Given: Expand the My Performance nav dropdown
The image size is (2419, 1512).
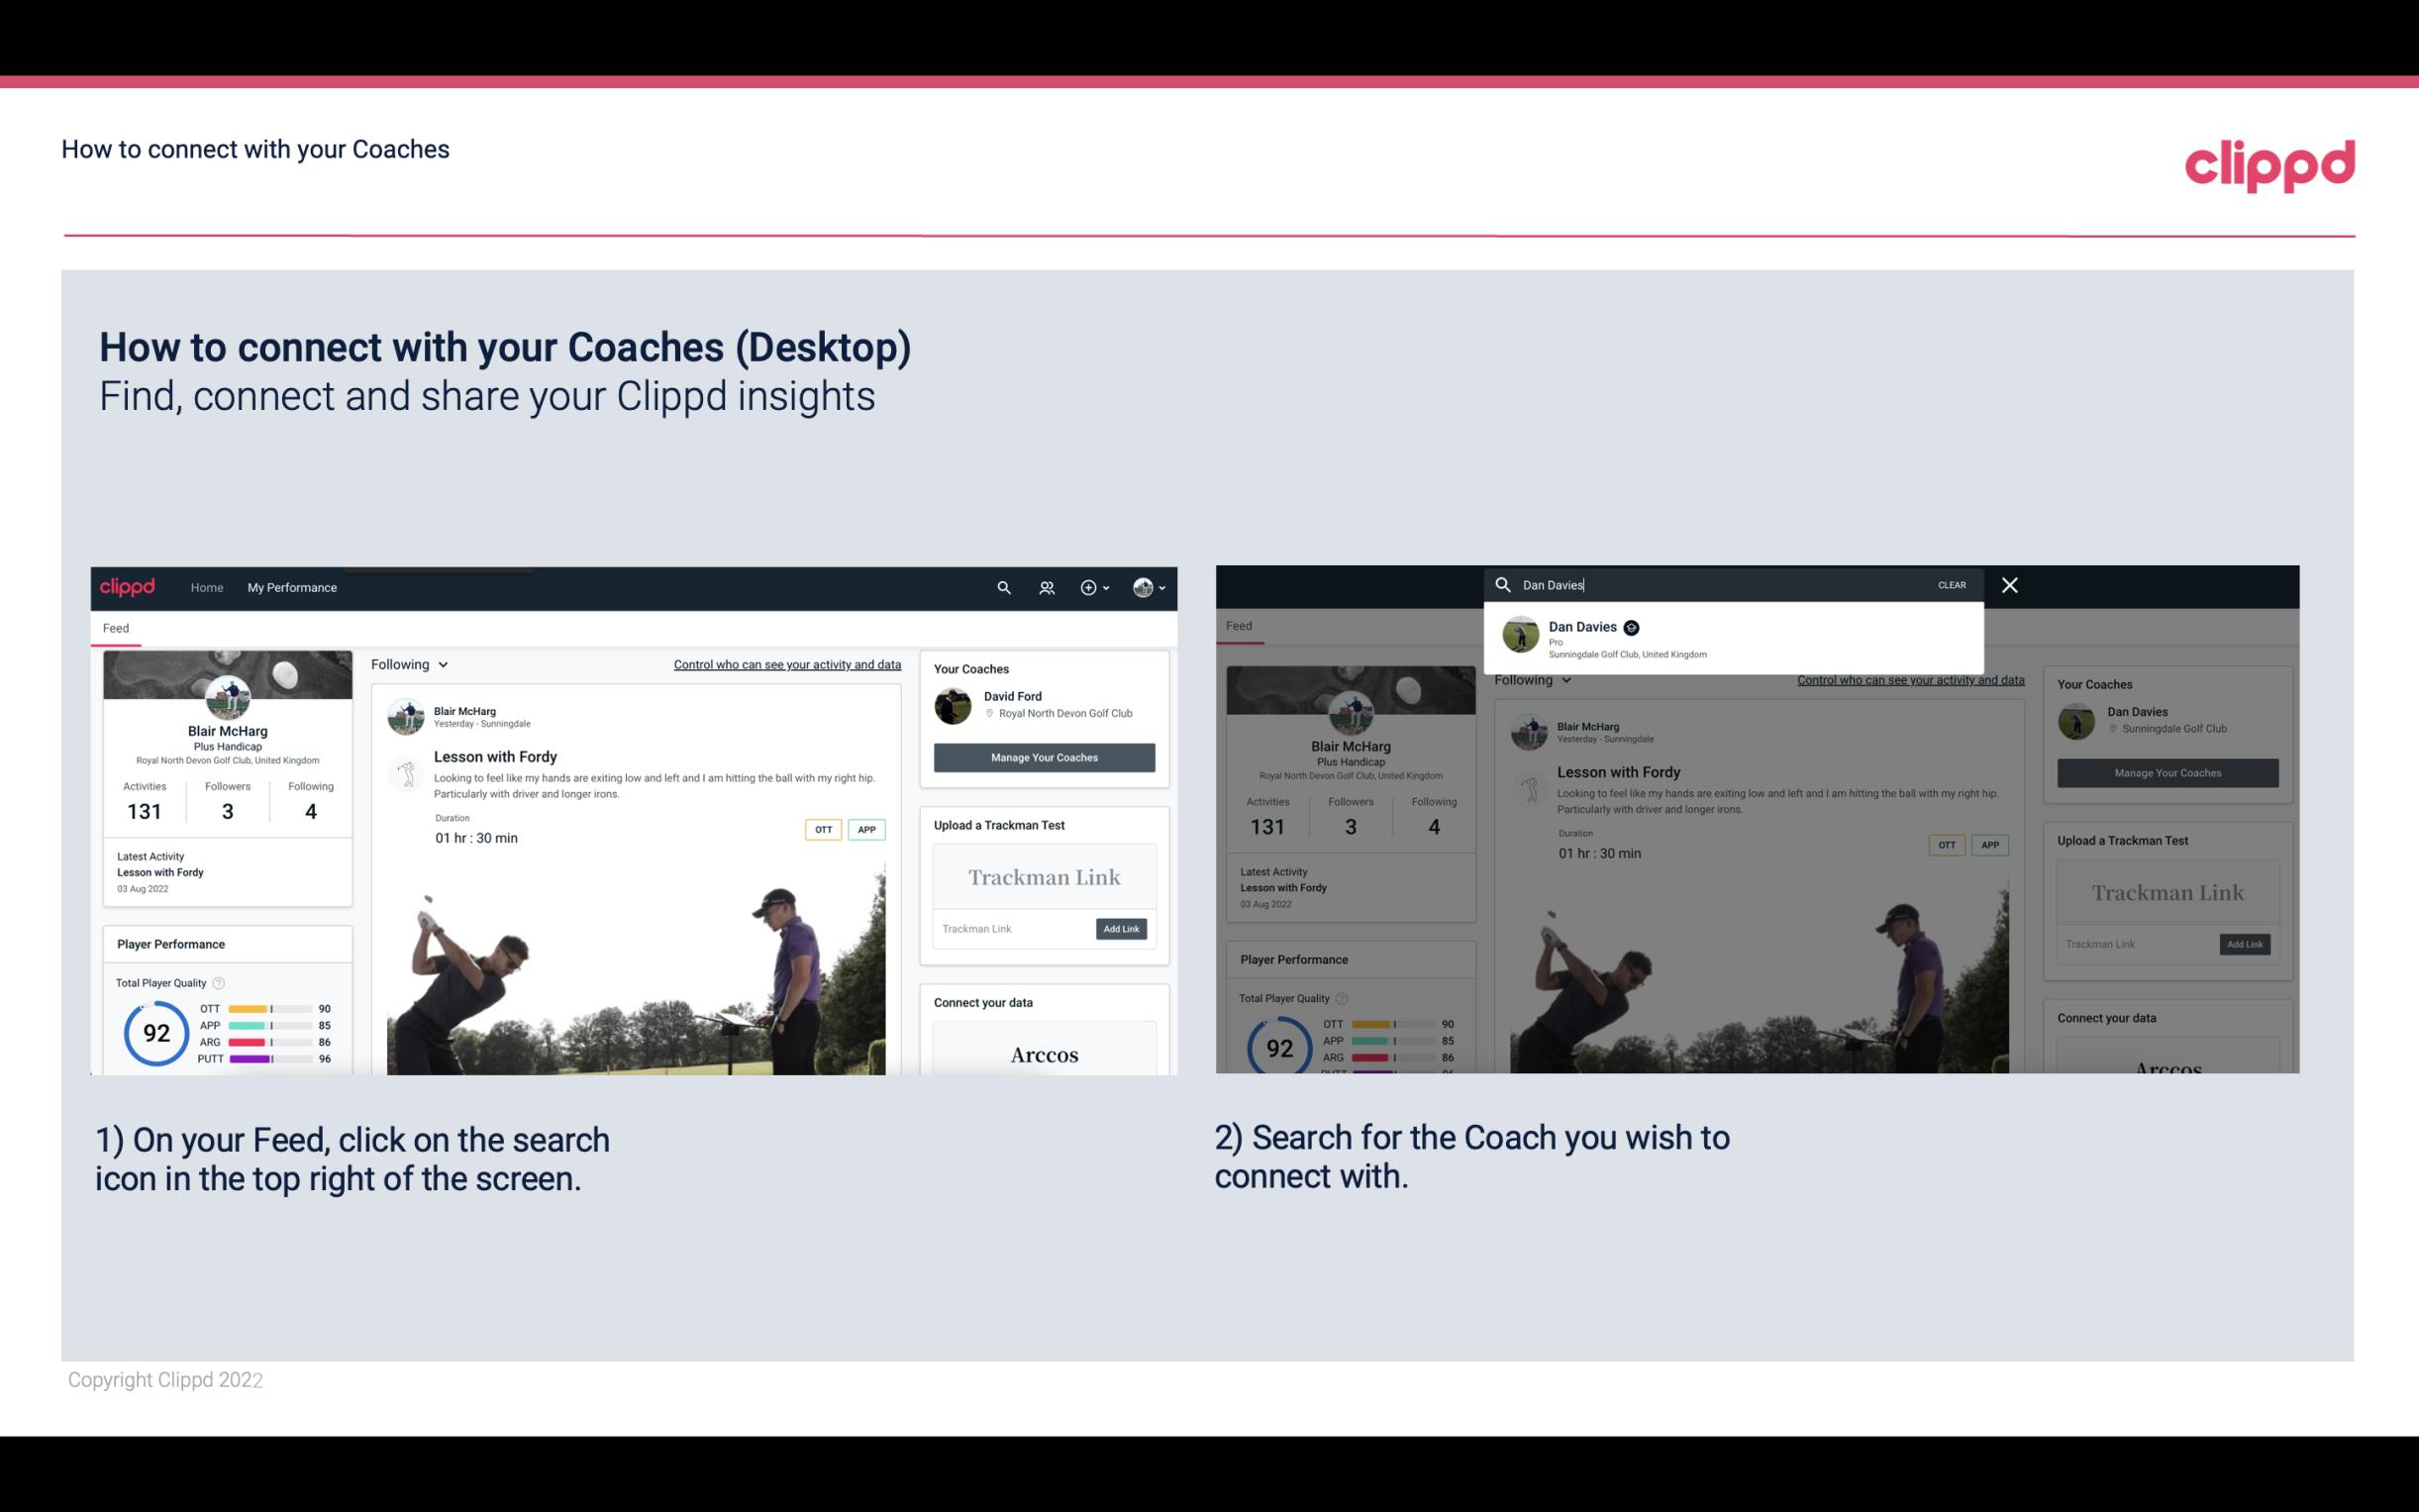Looking at the screenshot, I should tap(292, 587).
